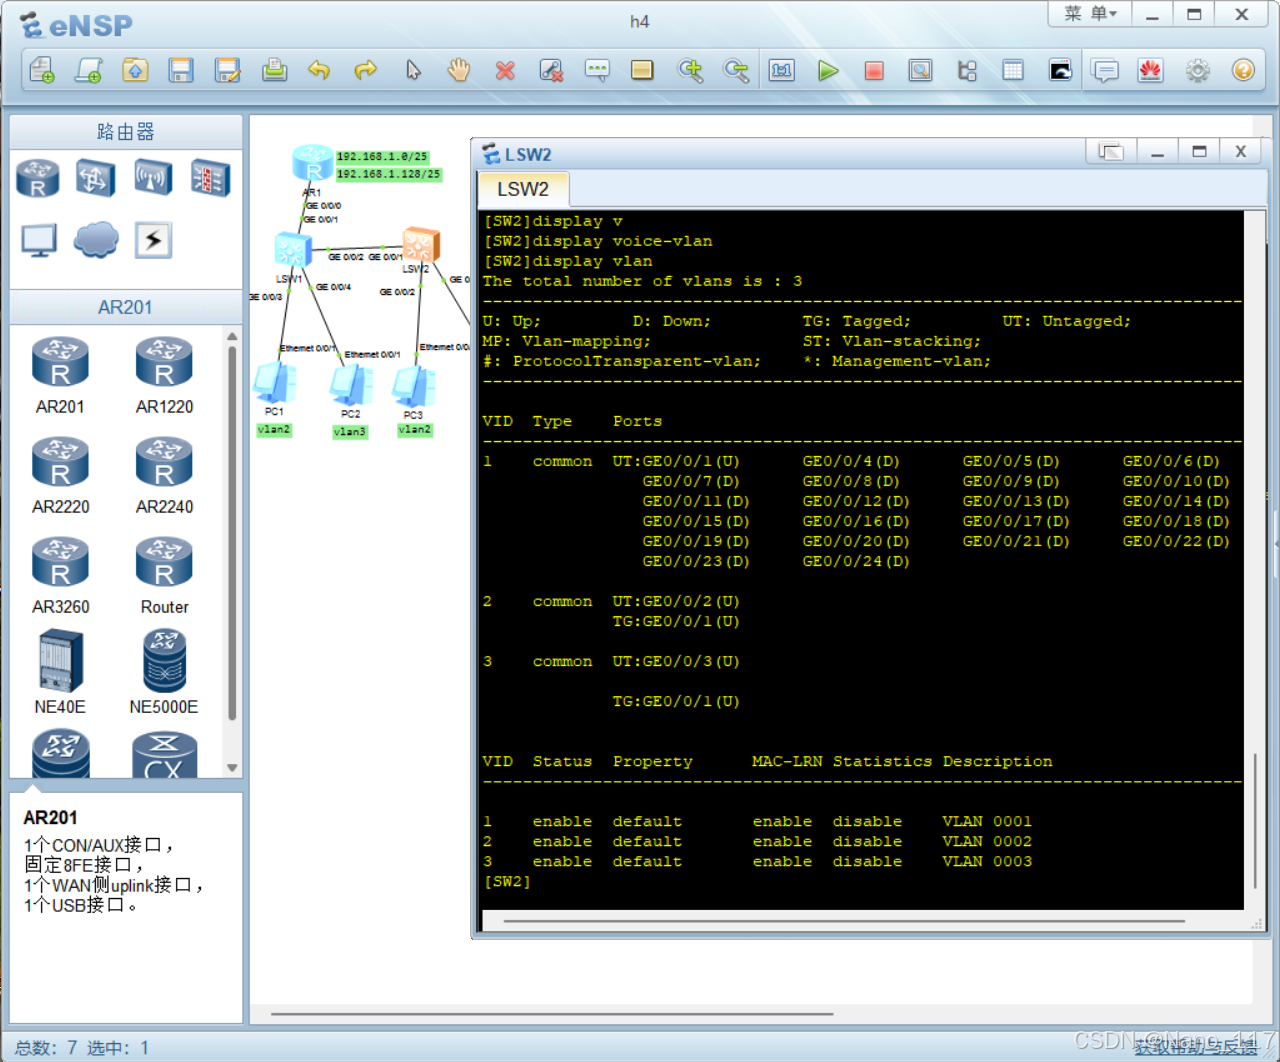Click the New Lab Exam topology icon
This screenshot has width=1280, height=1062.
[x=88, y=70]
